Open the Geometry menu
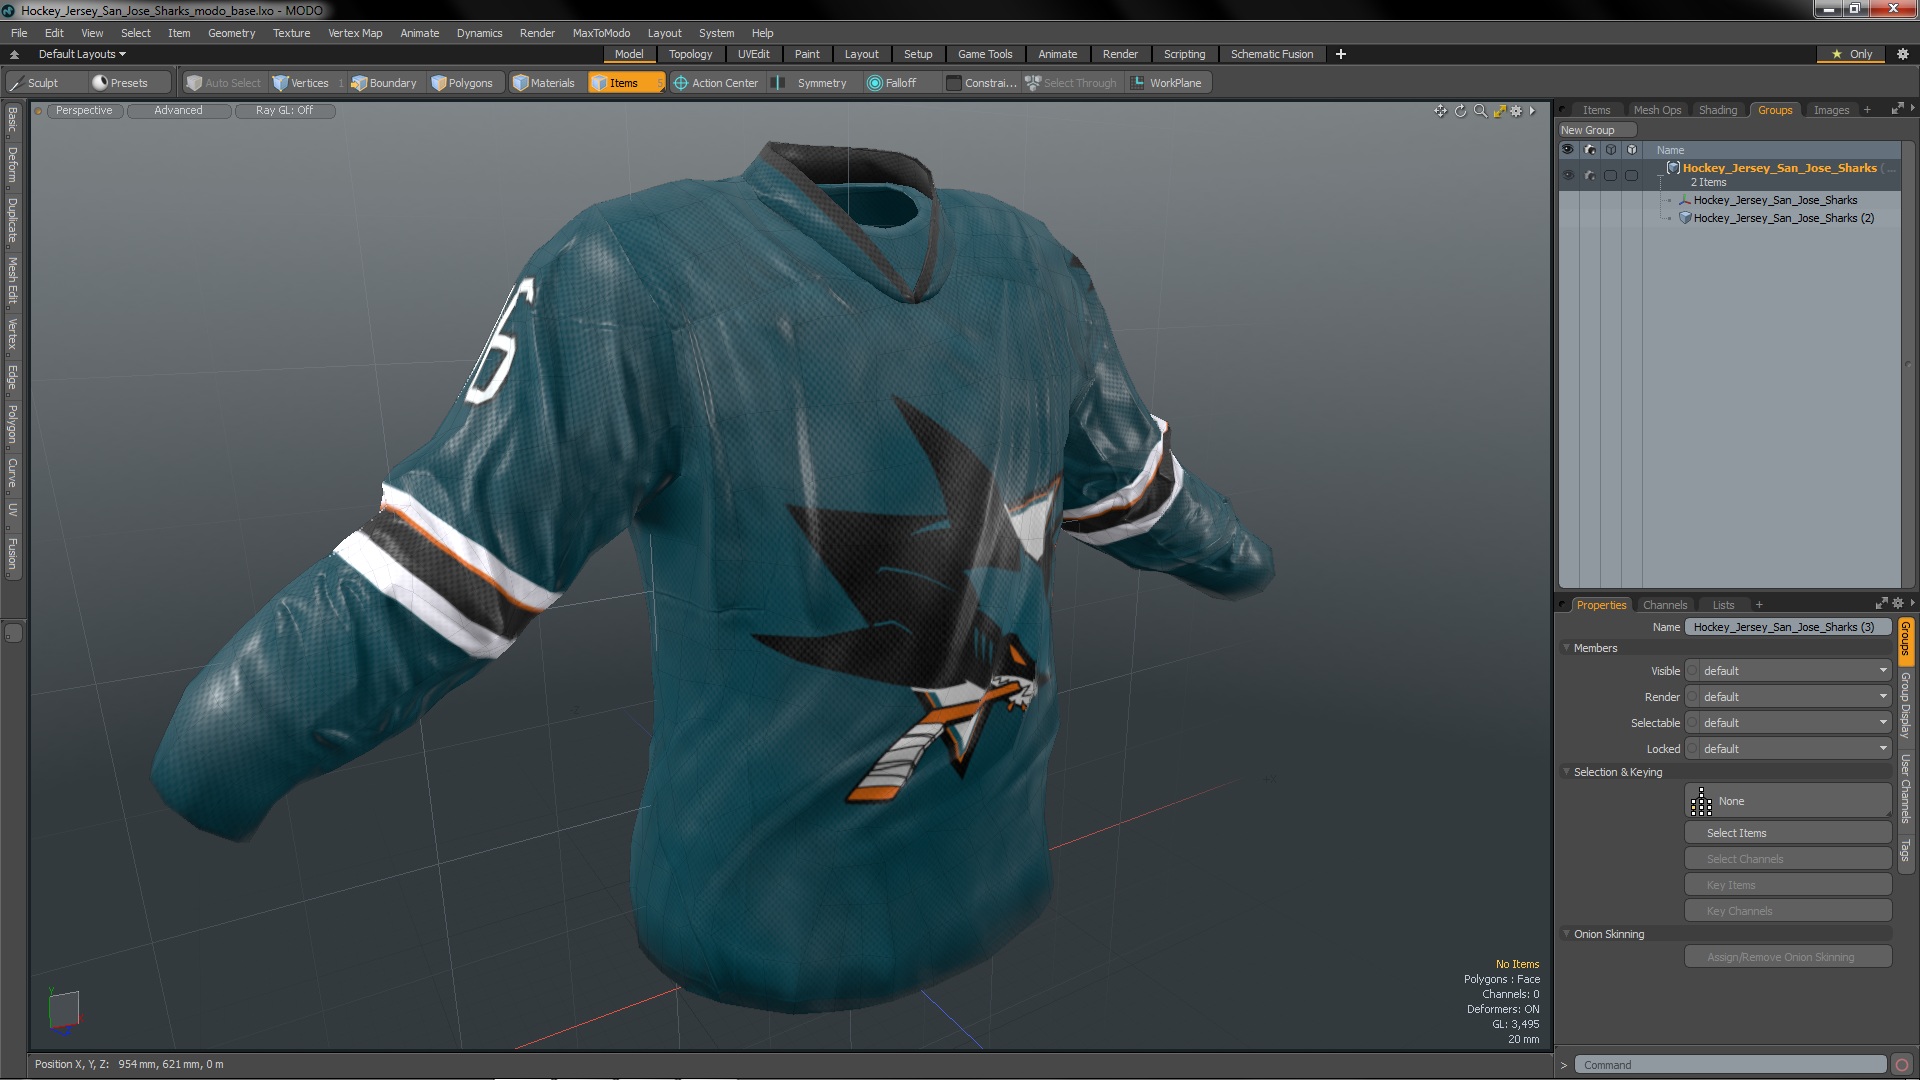 231,33
